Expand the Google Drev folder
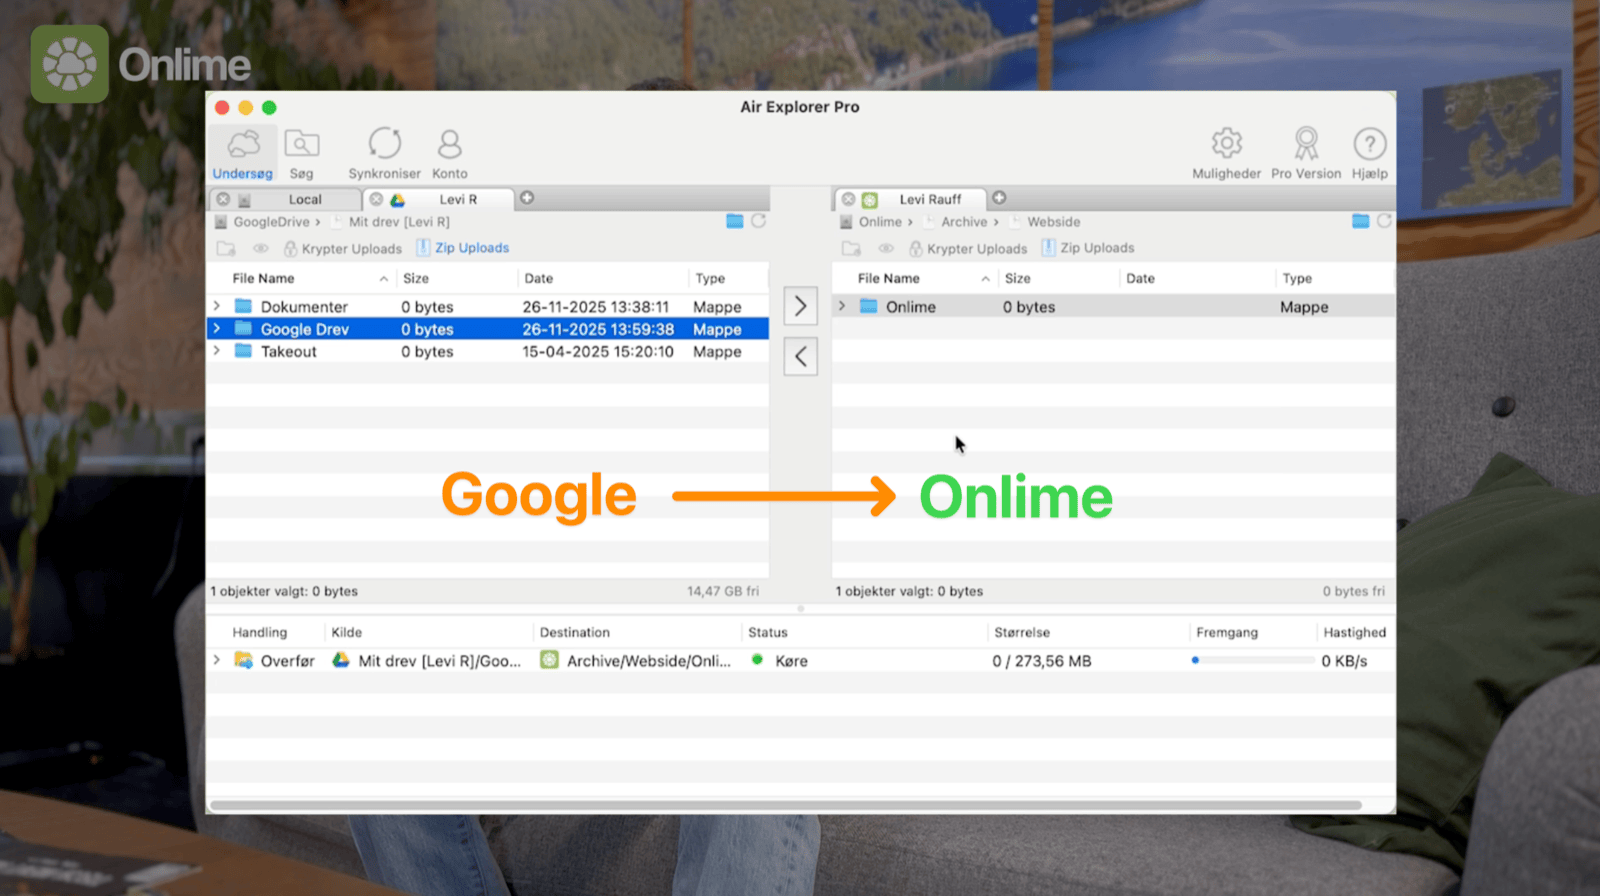1600x896 pixels. click(216, 328)
